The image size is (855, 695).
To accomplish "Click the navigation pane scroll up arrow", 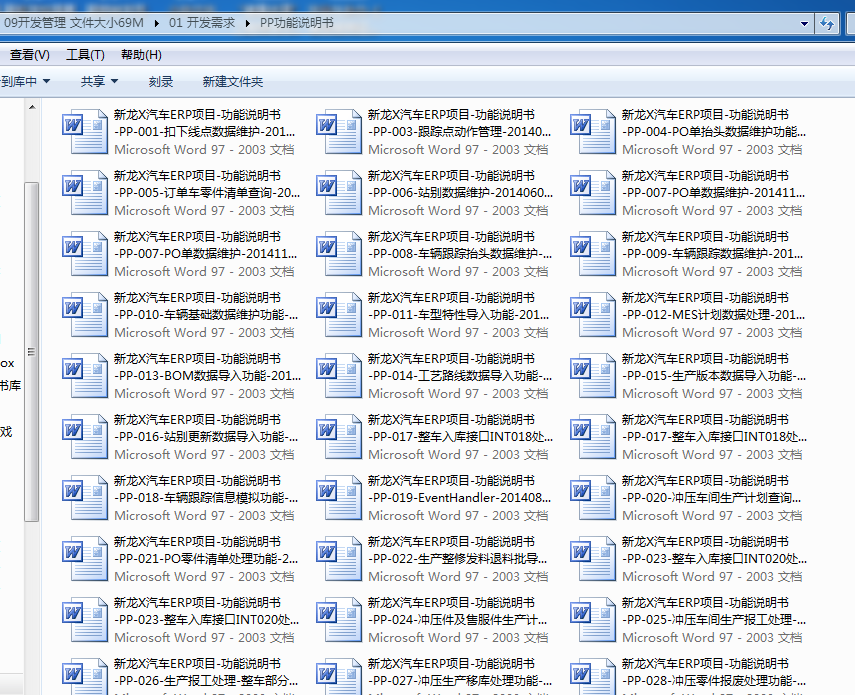I will pos(32,107).
